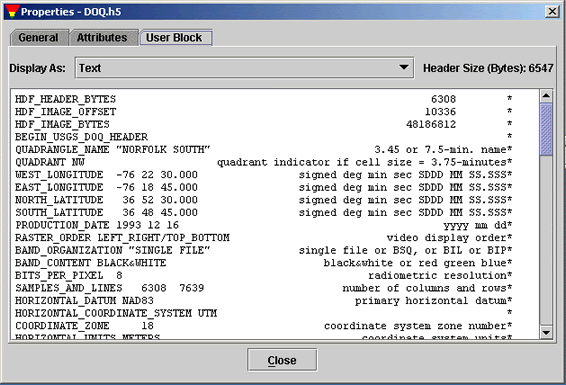The image size is (566, 385).
Task: Click the empty scrollbar track below thumb
Action: pyautogui.click(x=546, y=241)
